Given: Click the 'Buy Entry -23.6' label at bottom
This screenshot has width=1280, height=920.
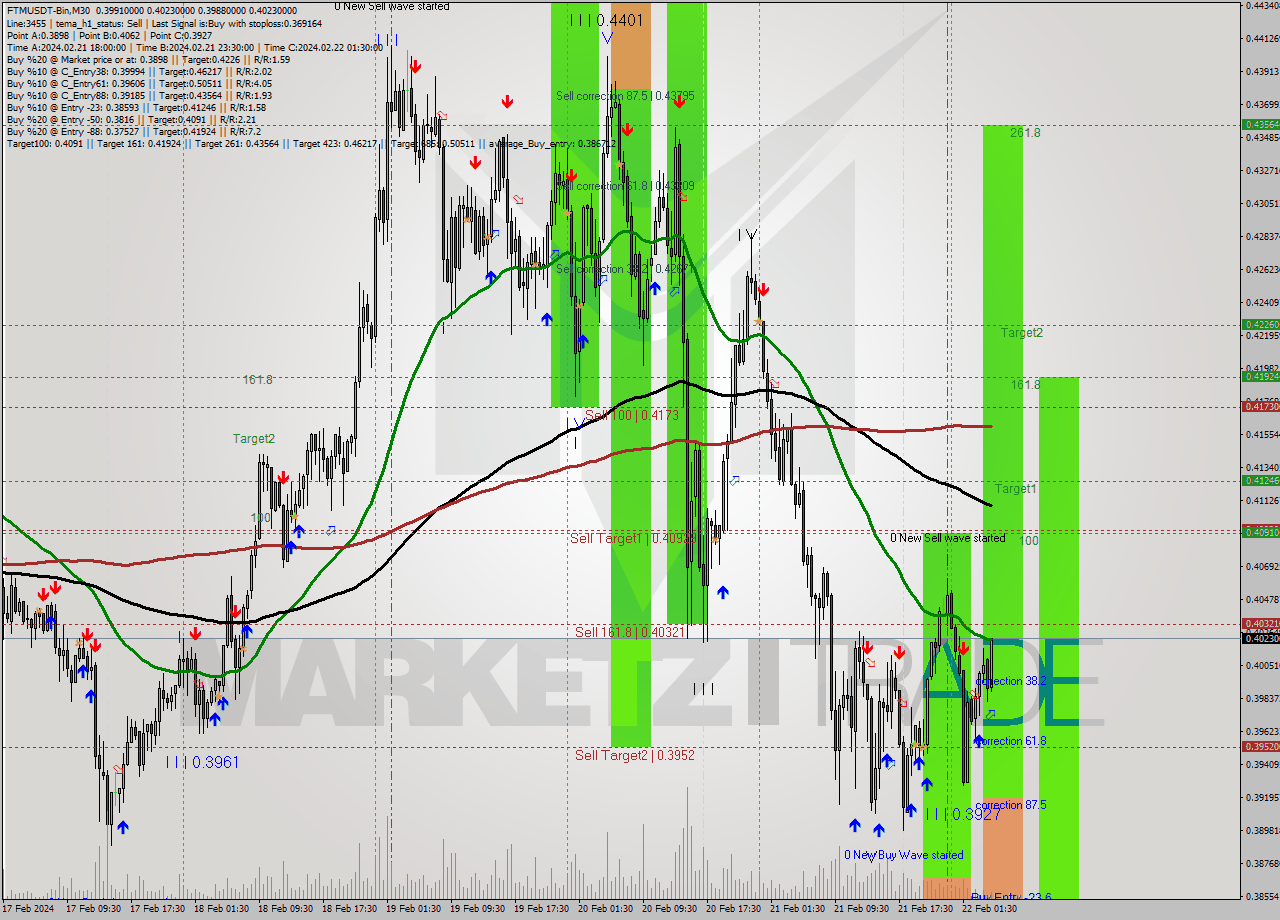Looking at the screenshot, I should click(x=1011, y=897).
